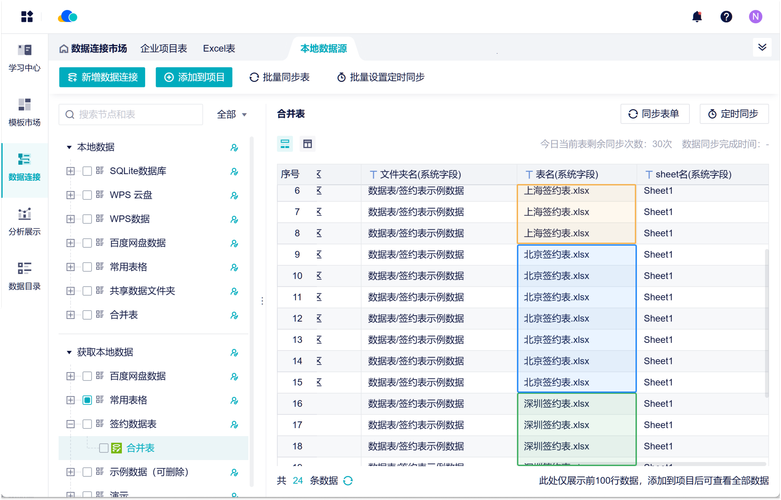Screen dimensions: 781x500
Task: Click the permission icon for 签约数据表
Action: click(x=234, y=424)
